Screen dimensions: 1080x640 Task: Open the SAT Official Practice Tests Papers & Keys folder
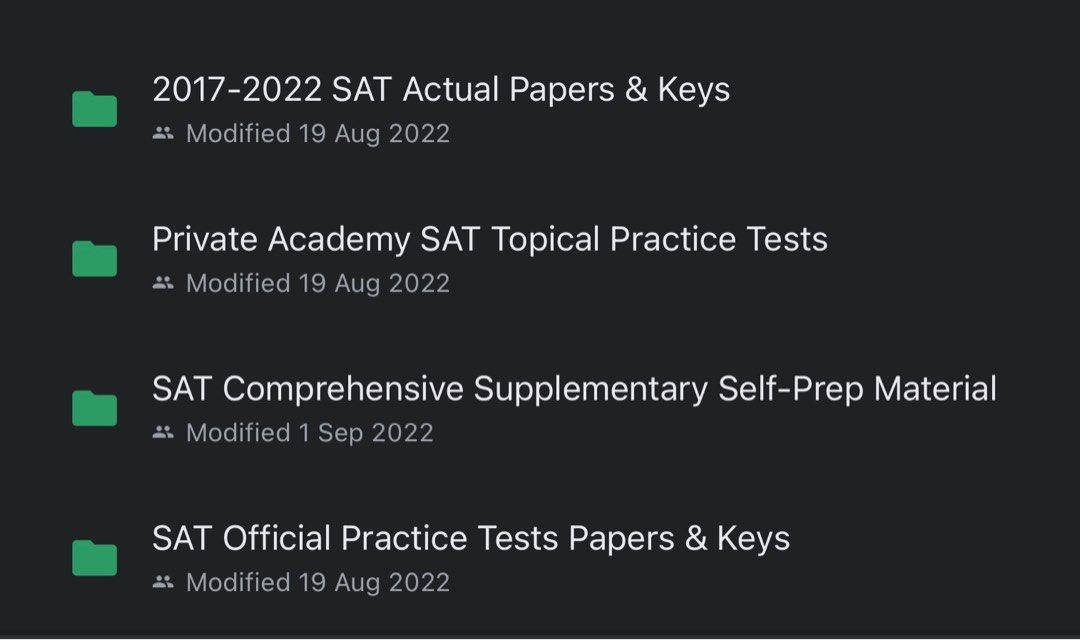[x=470, y=539]
